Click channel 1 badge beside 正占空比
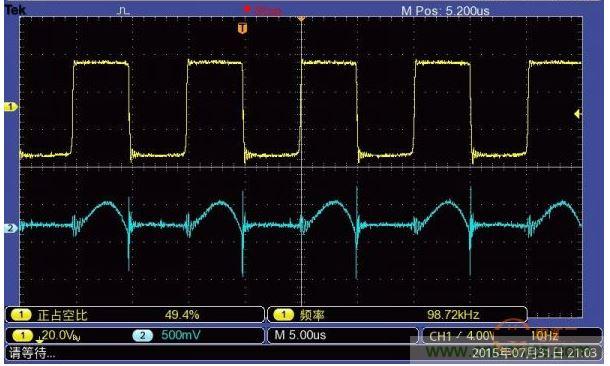The width and height of the screenshot is (610, 366). click(x=21, y=315)
